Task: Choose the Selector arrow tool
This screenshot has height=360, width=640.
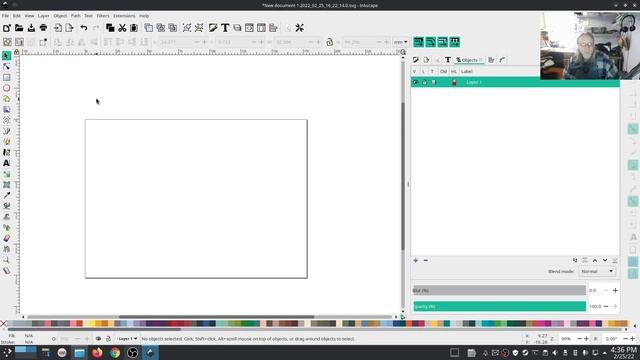Action: click(7, 56)
